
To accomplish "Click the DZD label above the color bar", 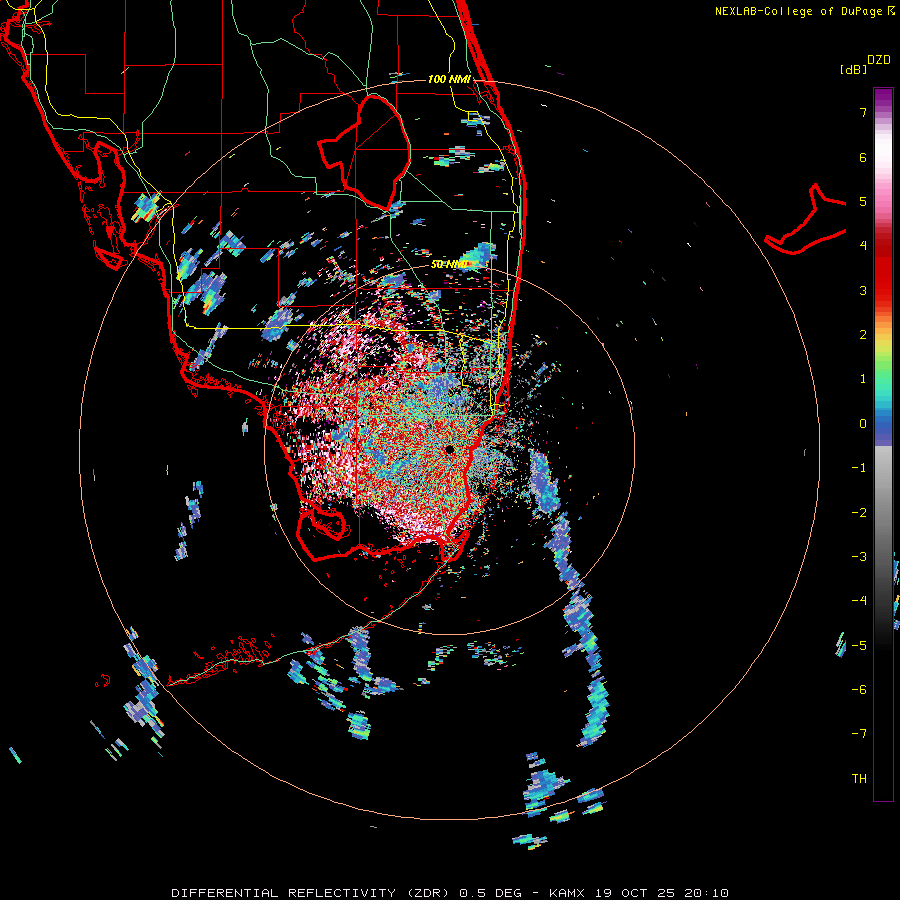I will [x=879, y=60].
